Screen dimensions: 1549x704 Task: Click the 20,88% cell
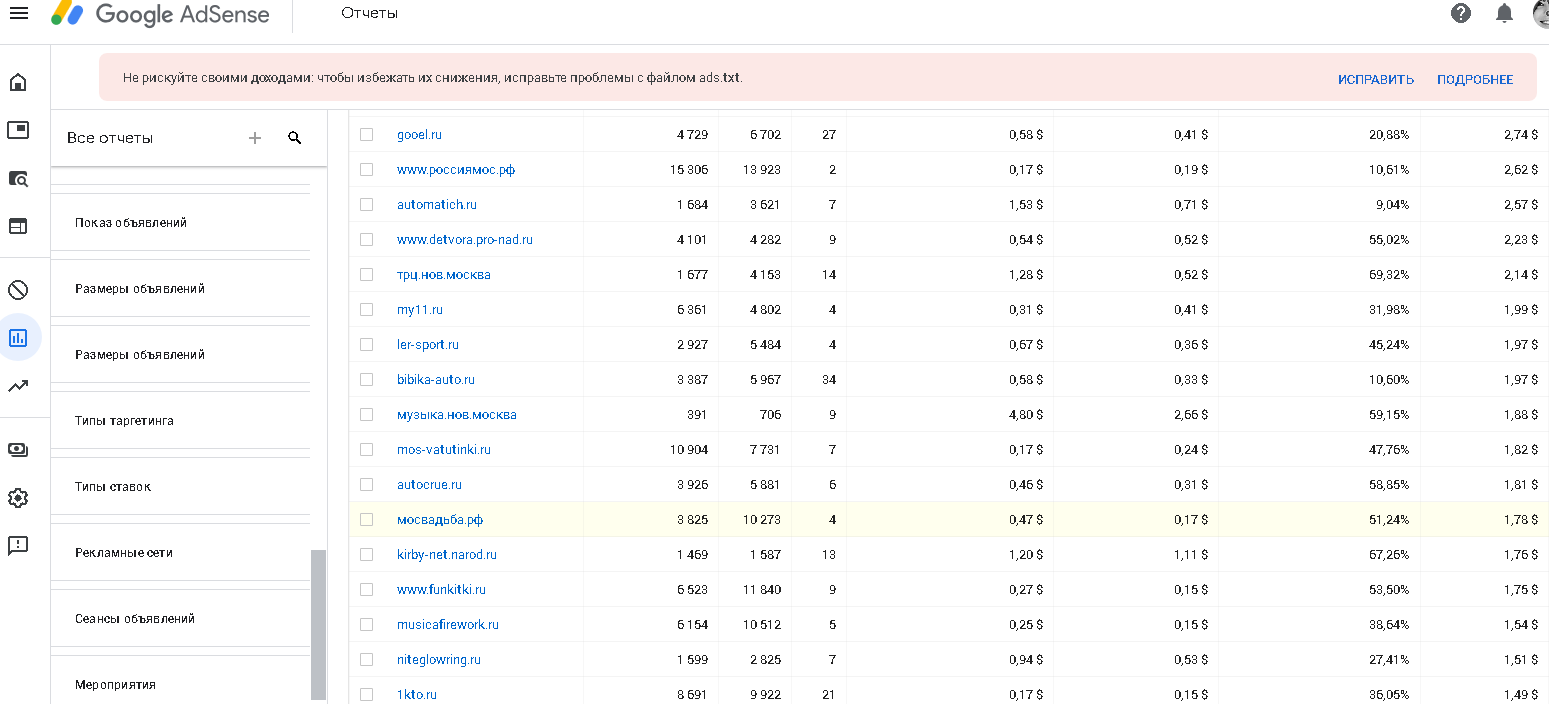1389,135
